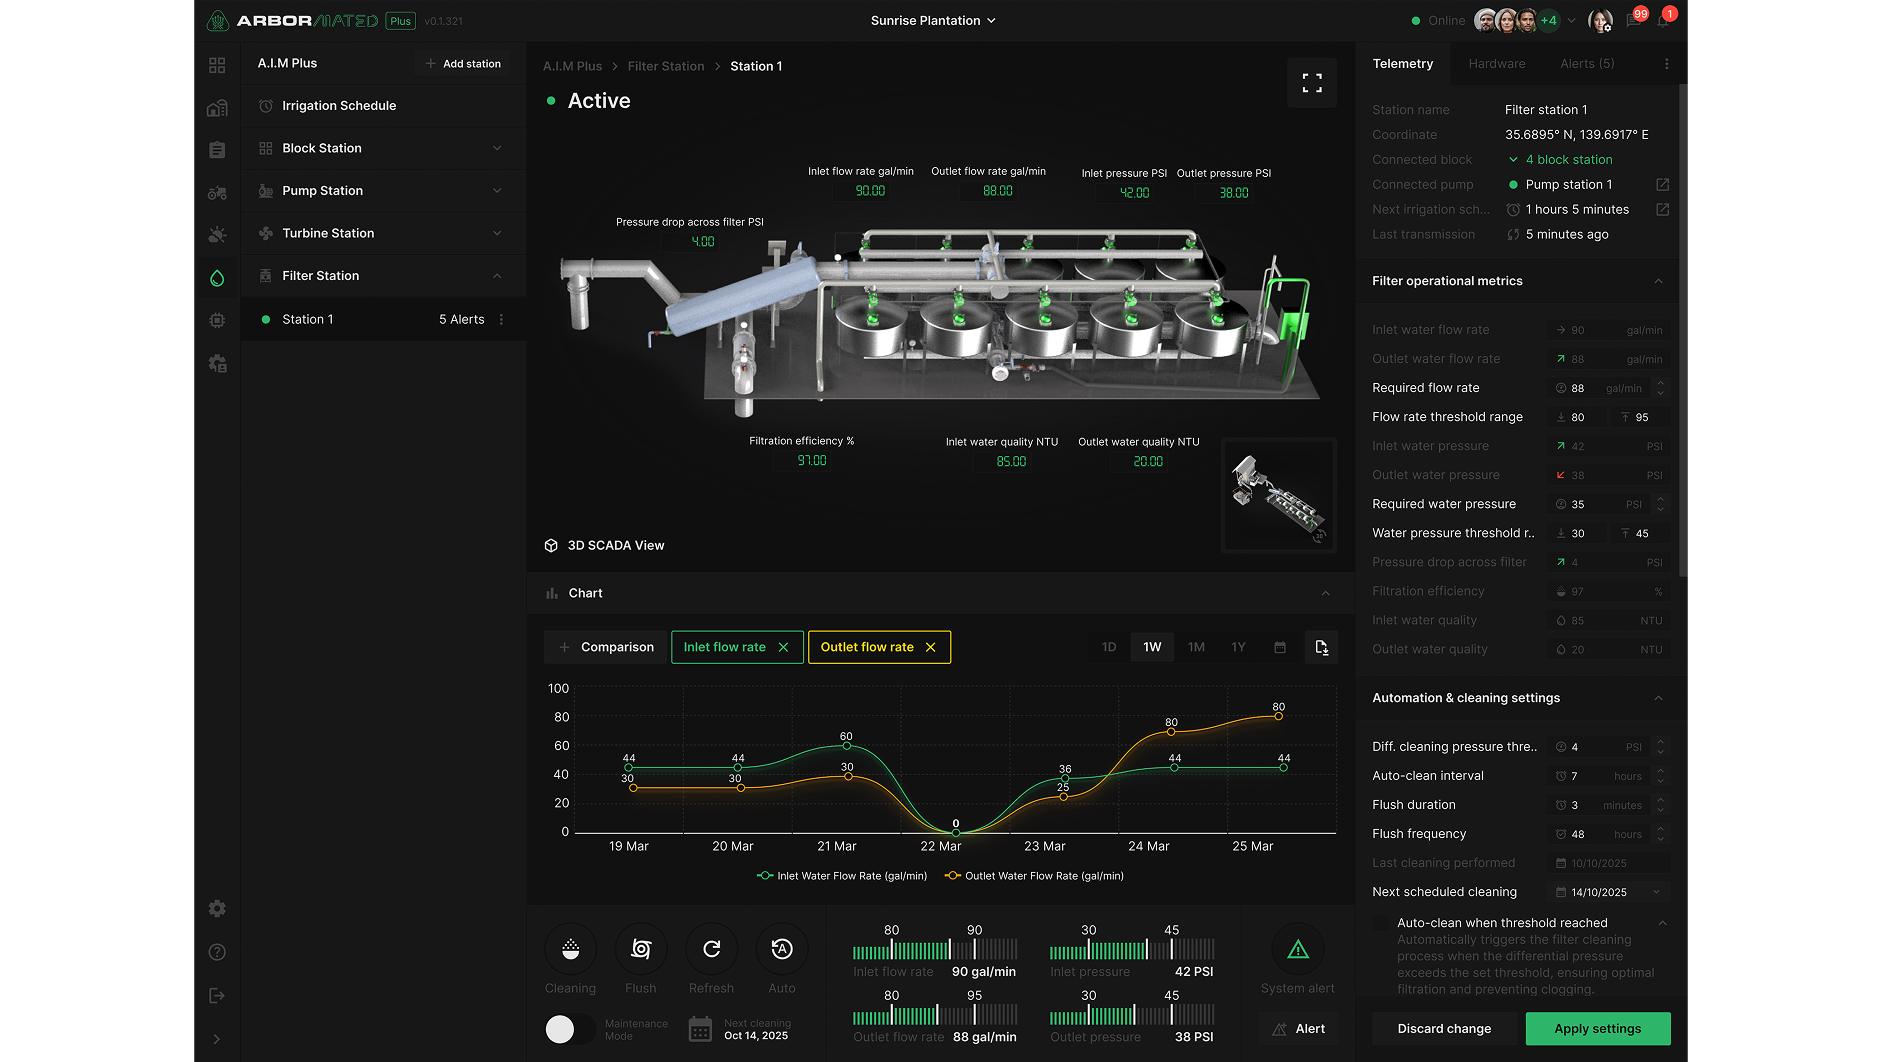Switch to the Hardware tab

[1497, 63]
